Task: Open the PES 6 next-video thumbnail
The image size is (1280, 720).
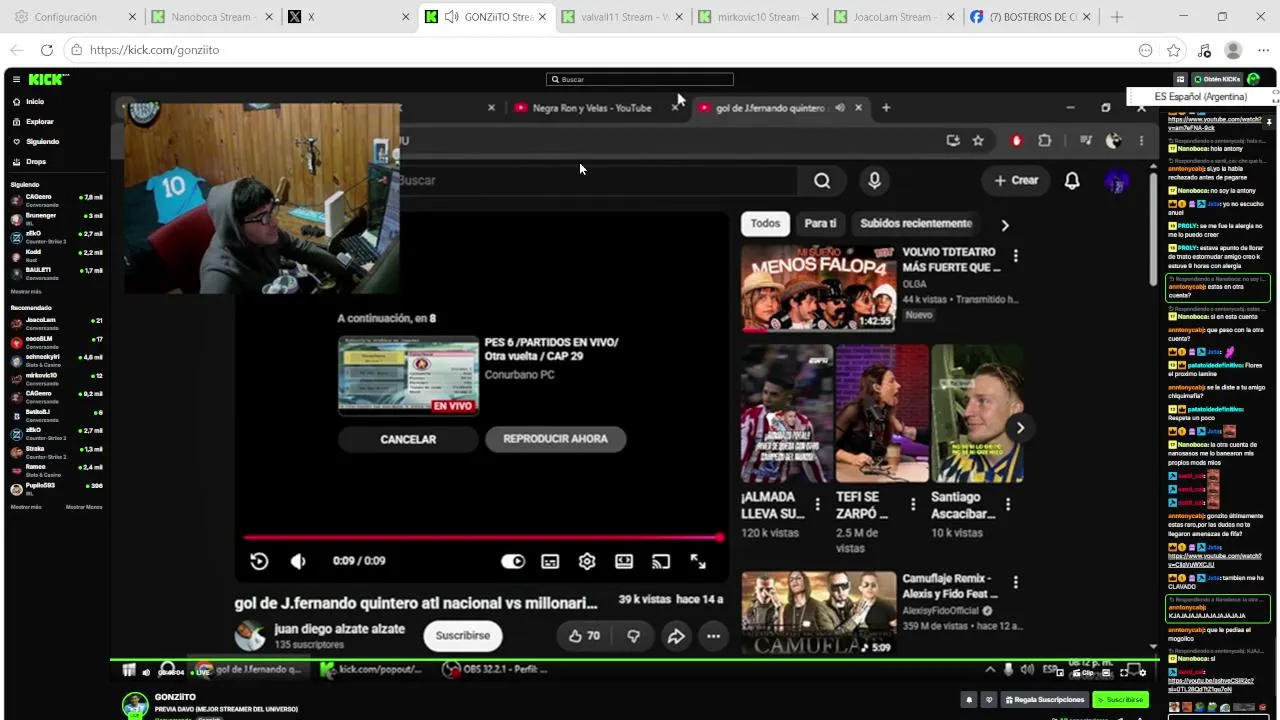Action: [408, 376]
